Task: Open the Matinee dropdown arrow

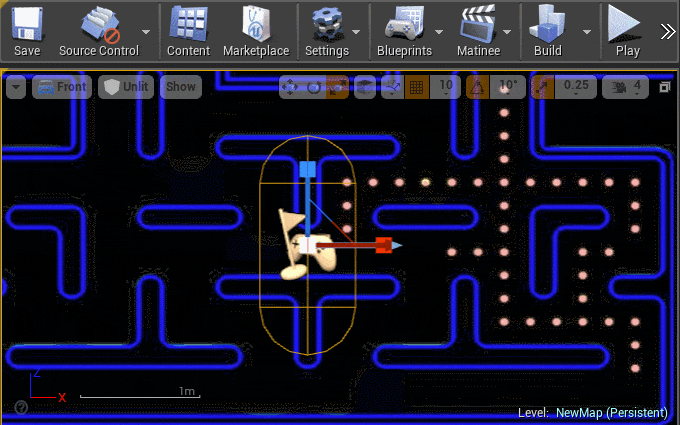Action: 507,32
